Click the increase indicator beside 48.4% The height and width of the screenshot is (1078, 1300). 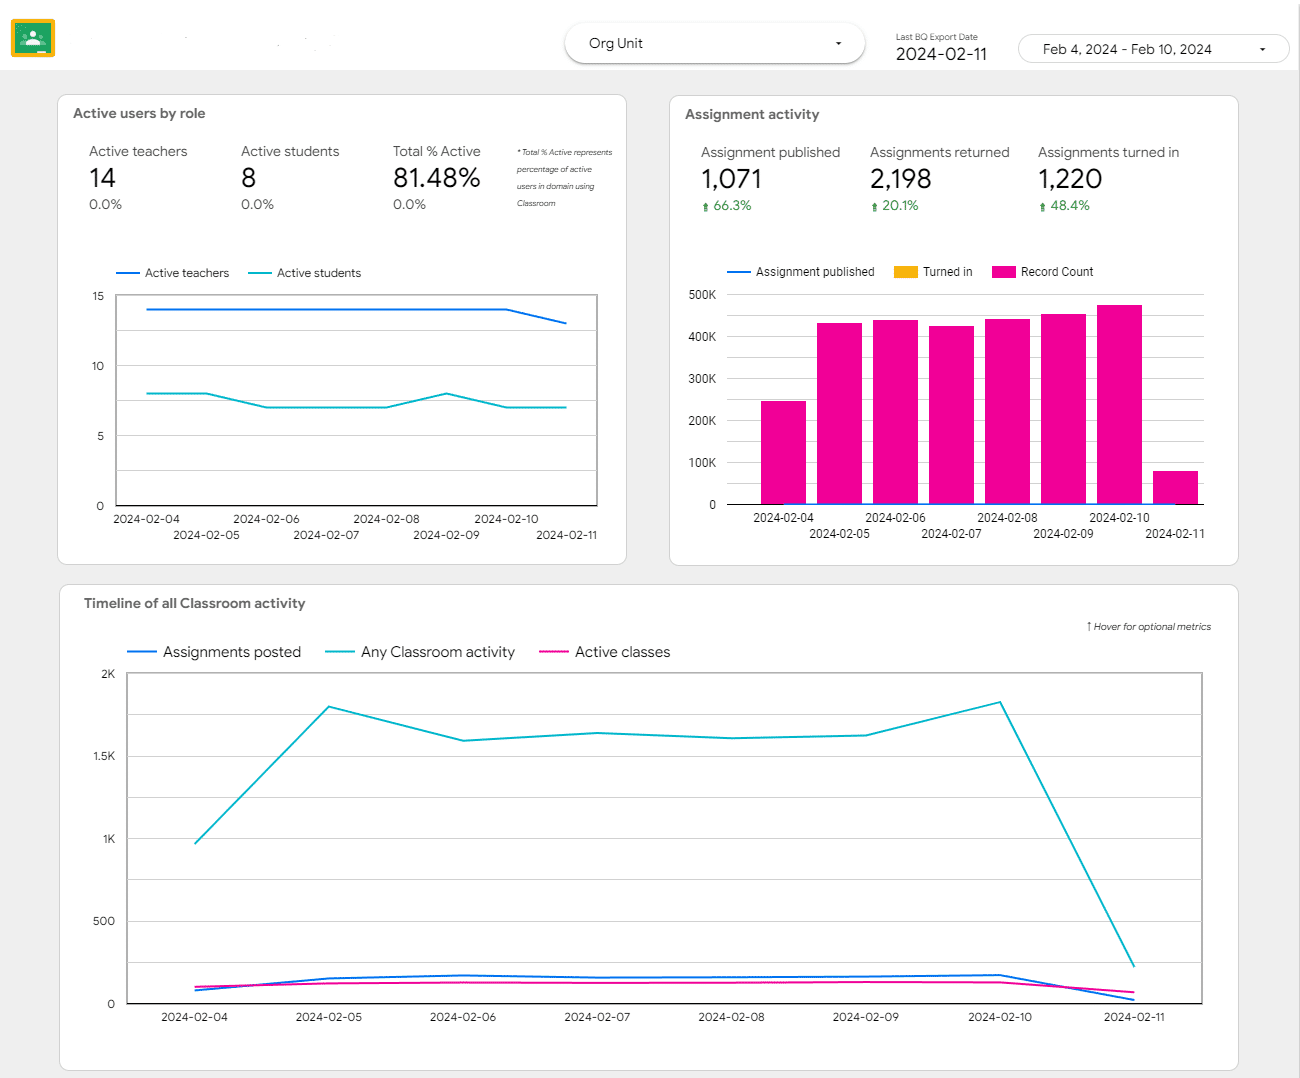[1043, 205]
